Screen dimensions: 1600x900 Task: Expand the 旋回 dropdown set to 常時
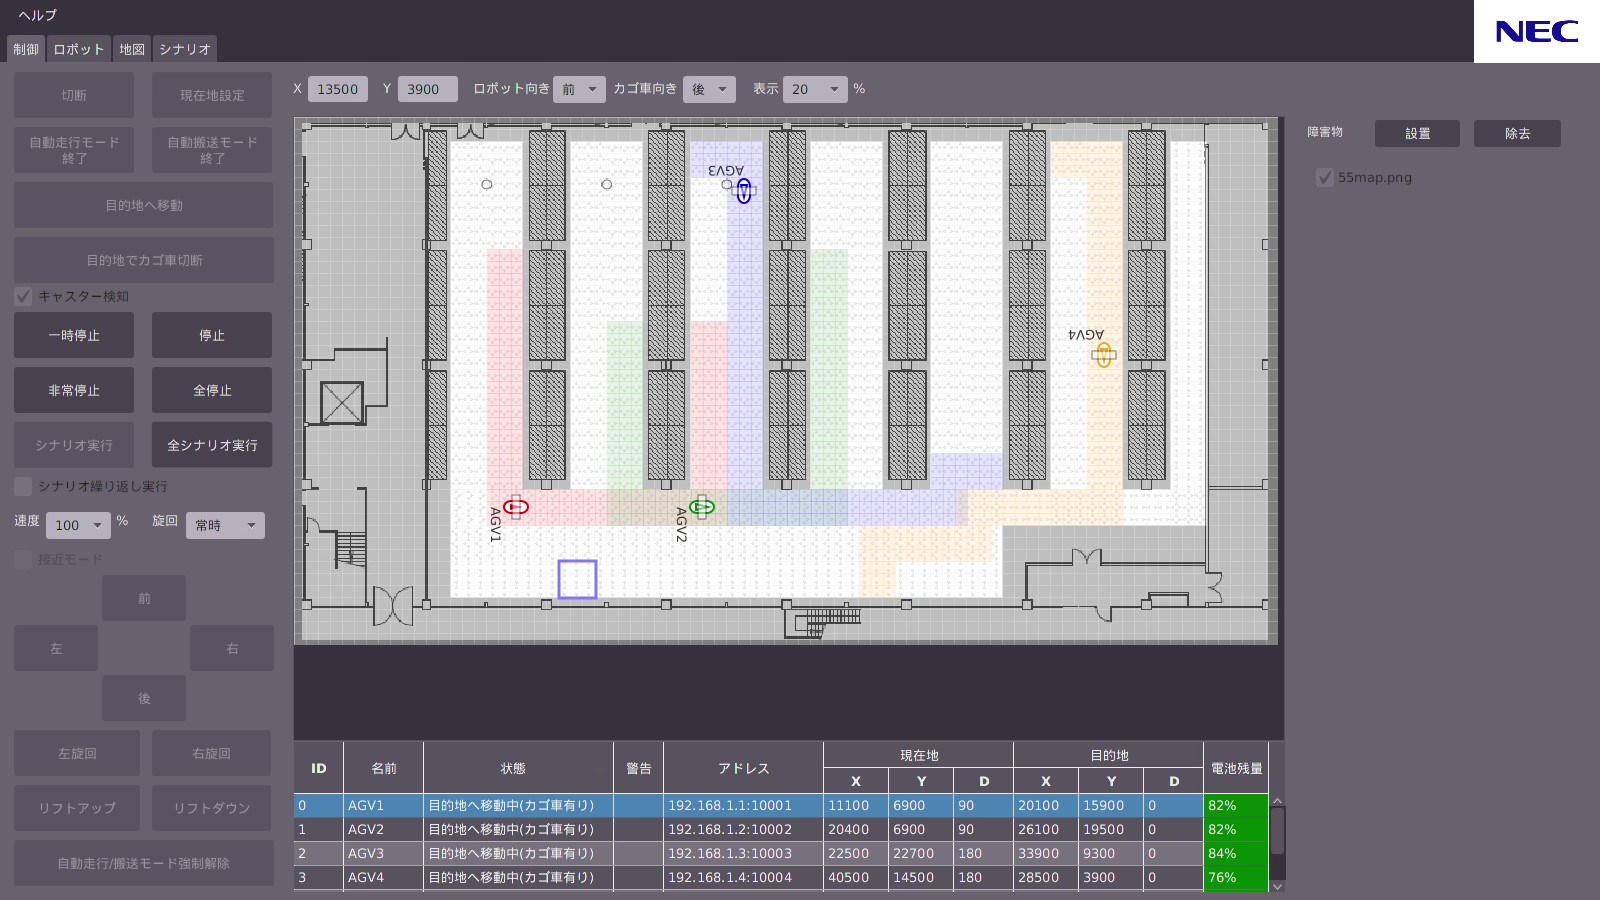pyautogui.click(x=225, y=525)
